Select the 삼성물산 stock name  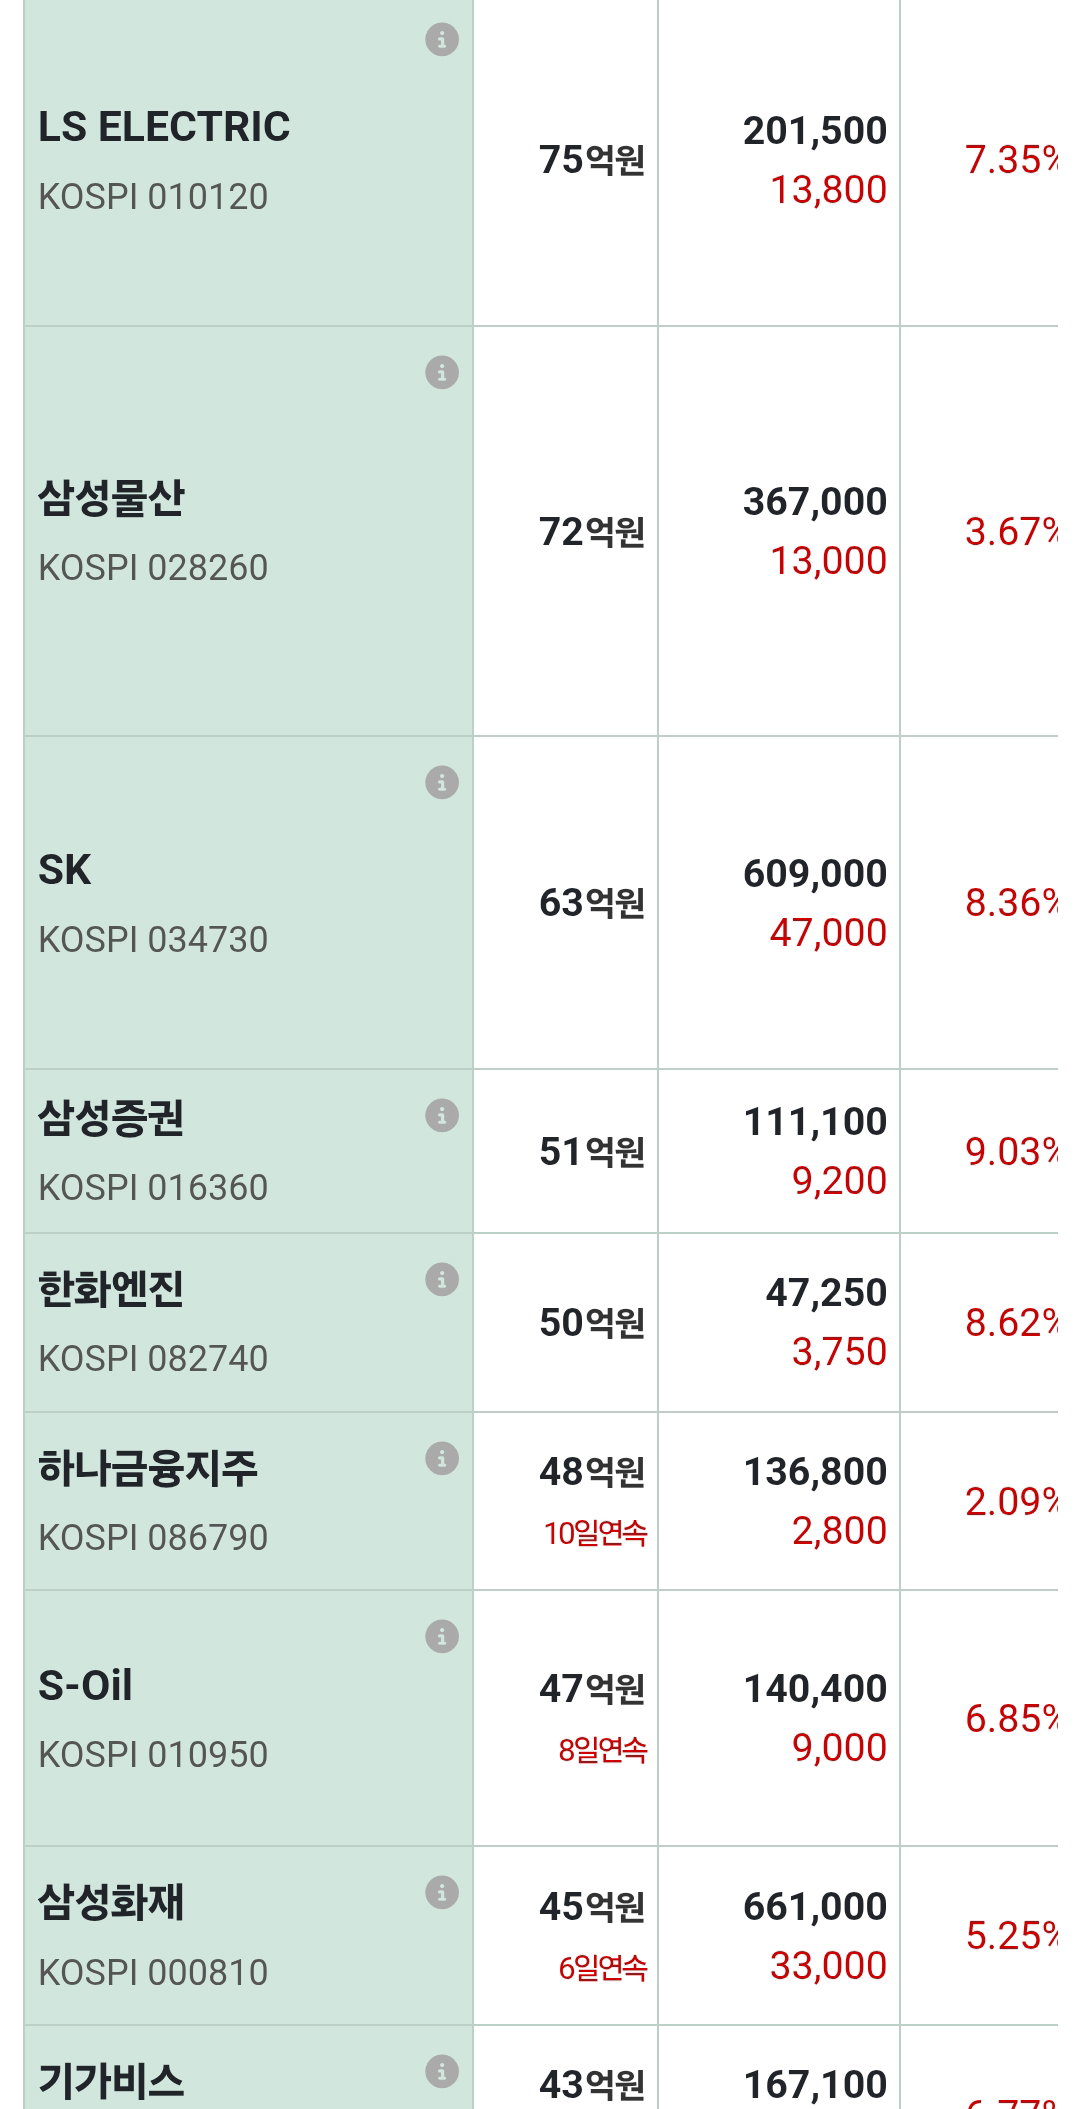coord(111,498)
